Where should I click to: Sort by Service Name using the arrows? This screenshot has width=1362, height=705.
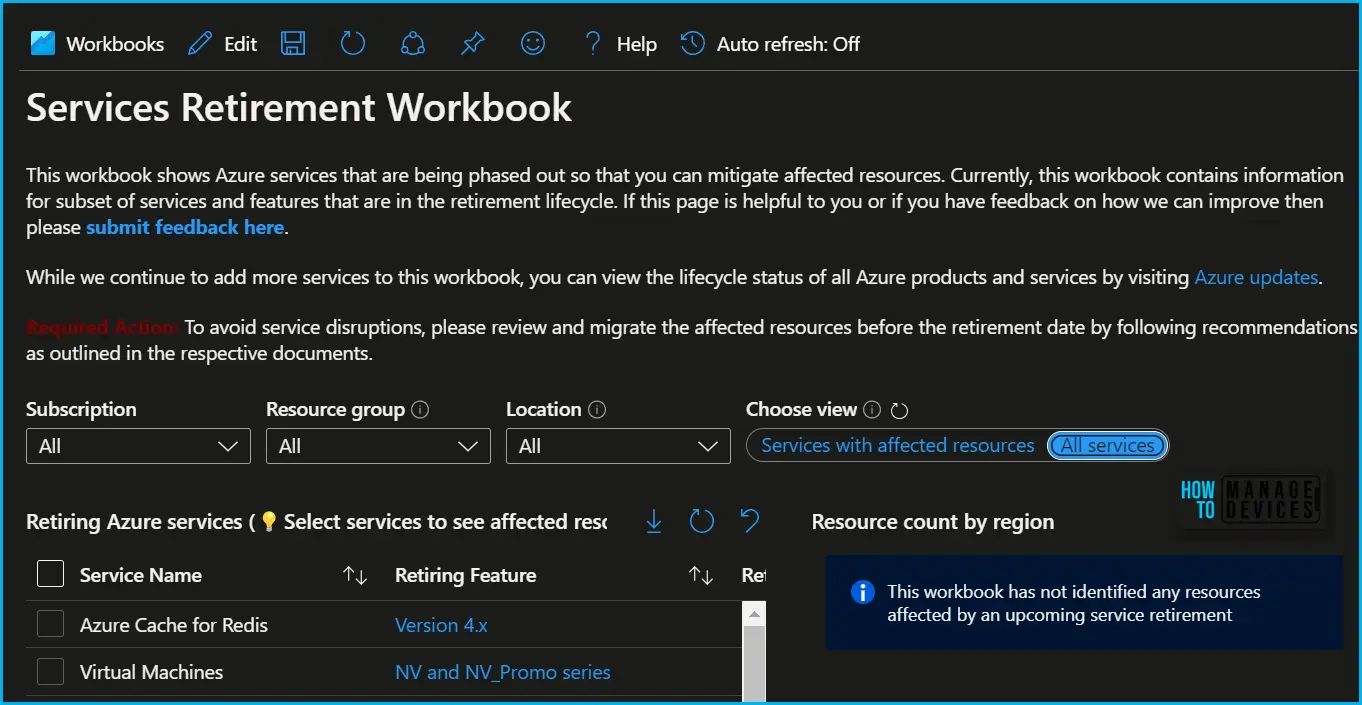coord(355,575)
